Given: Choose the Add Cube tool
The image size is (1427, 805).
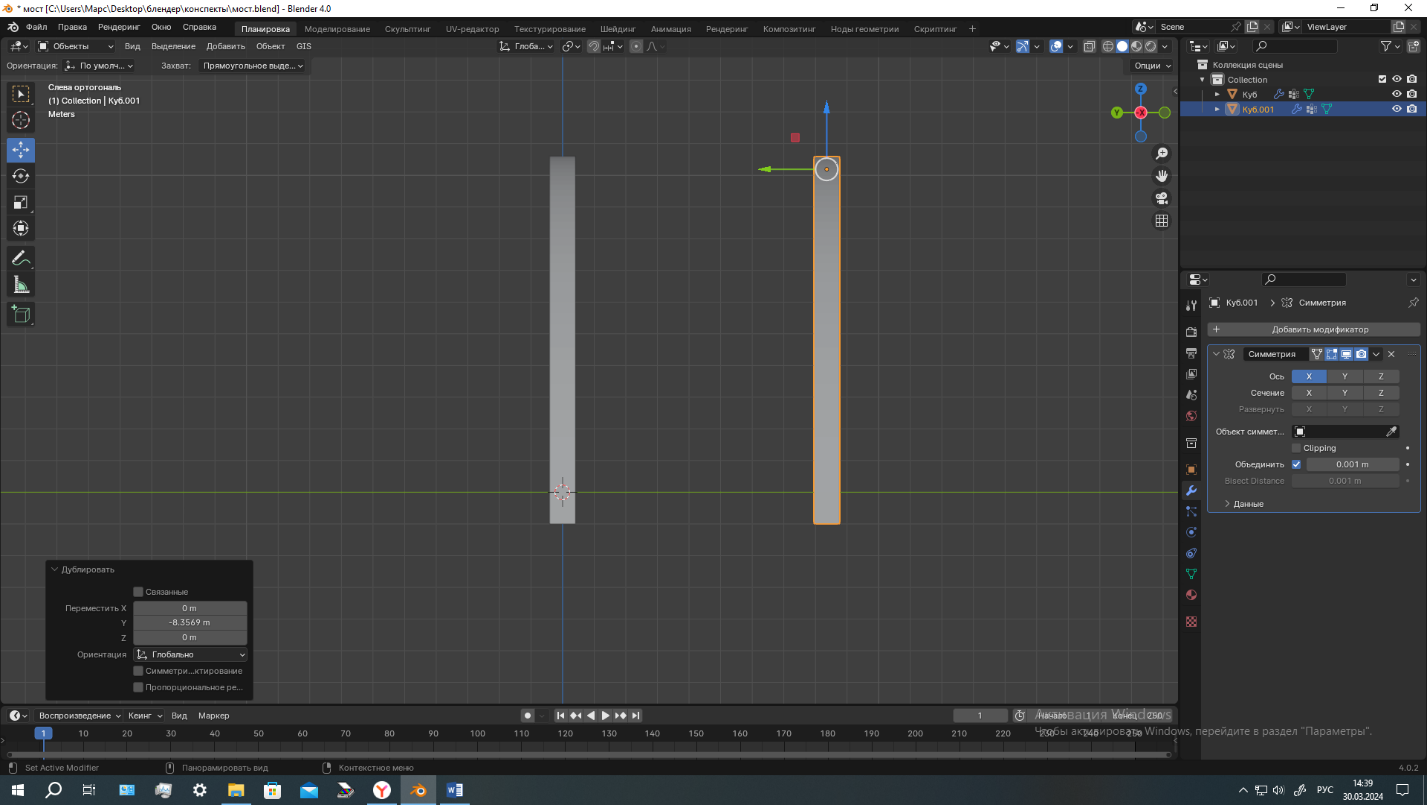Looking at the screenshot, I should pos(21,315).
